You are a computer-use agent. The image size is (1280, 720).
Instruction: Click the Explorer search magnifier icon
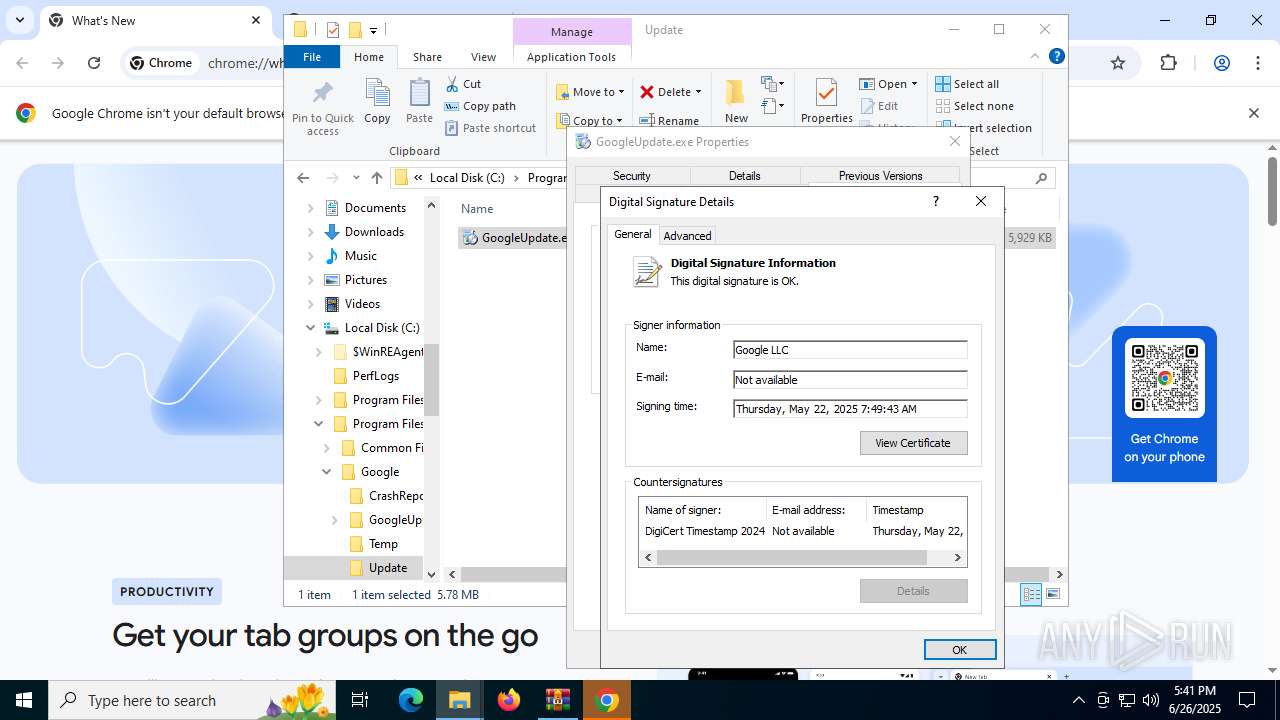(1041, 178)
